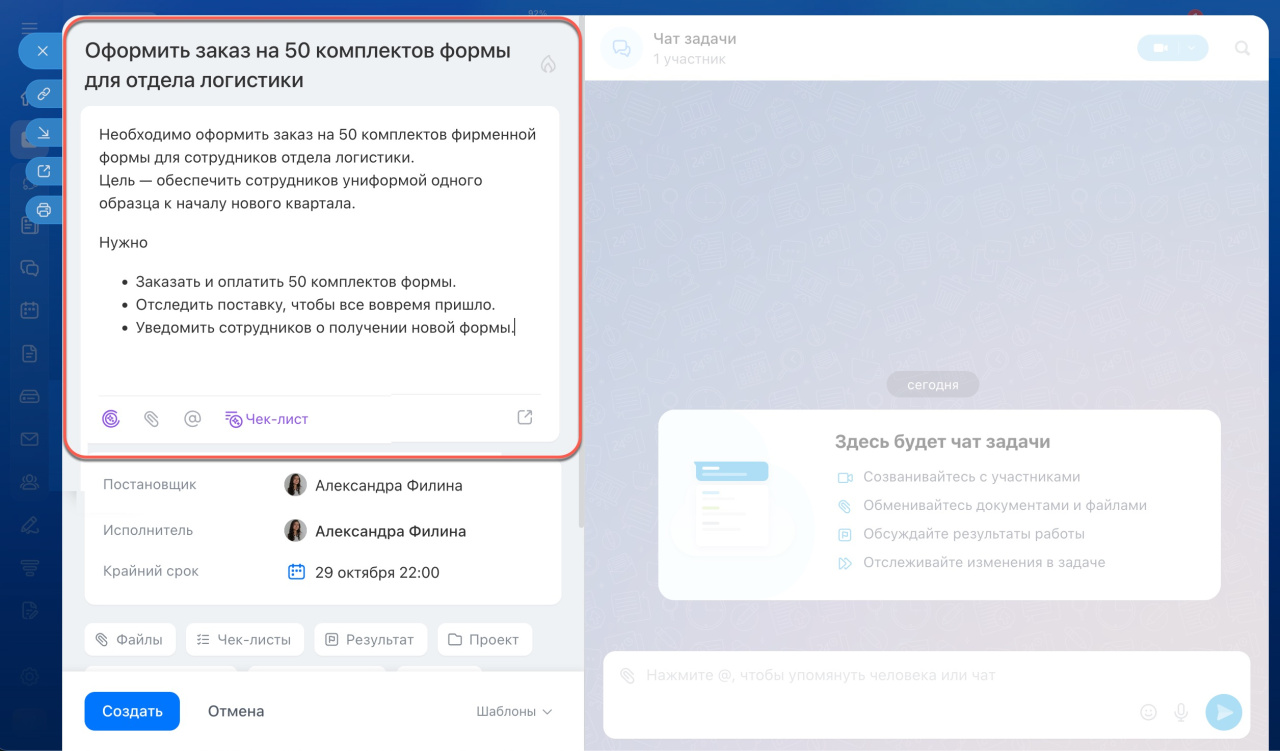Change deadline 29 октября 22:00
Image resolution: width=1280 pixels, height=751 pixels.
[376, 573]
